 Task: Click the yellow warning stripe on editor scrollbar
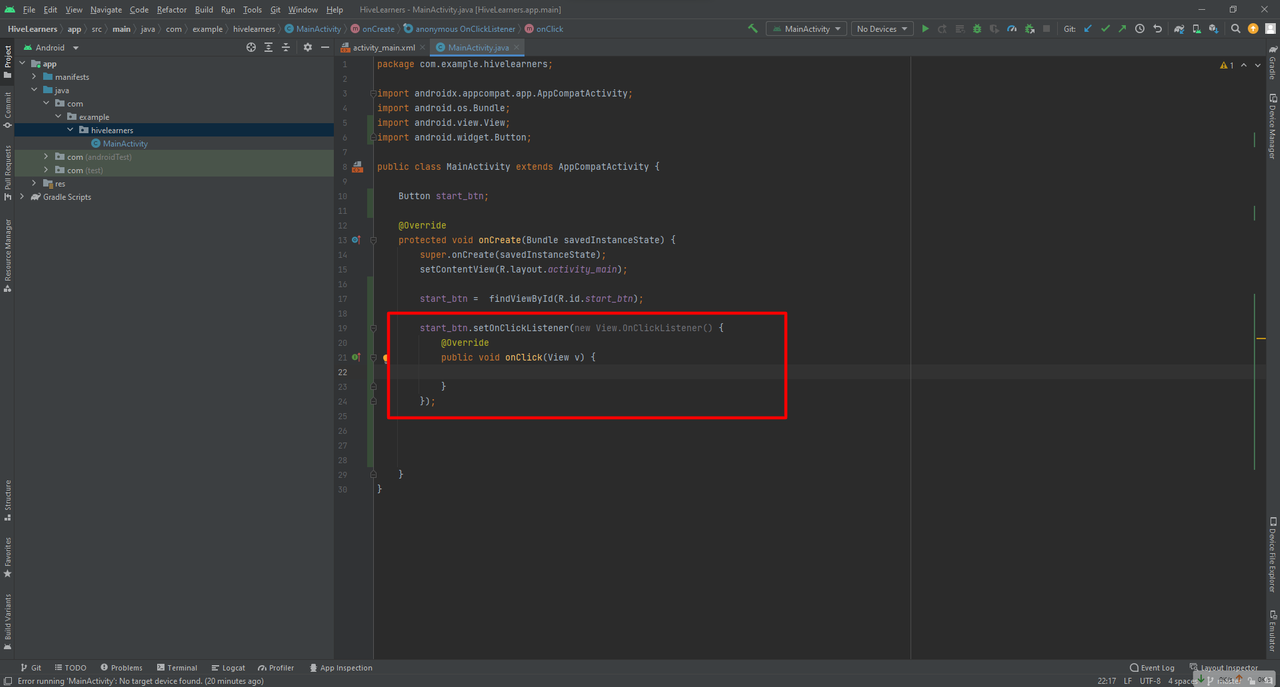1261,339
